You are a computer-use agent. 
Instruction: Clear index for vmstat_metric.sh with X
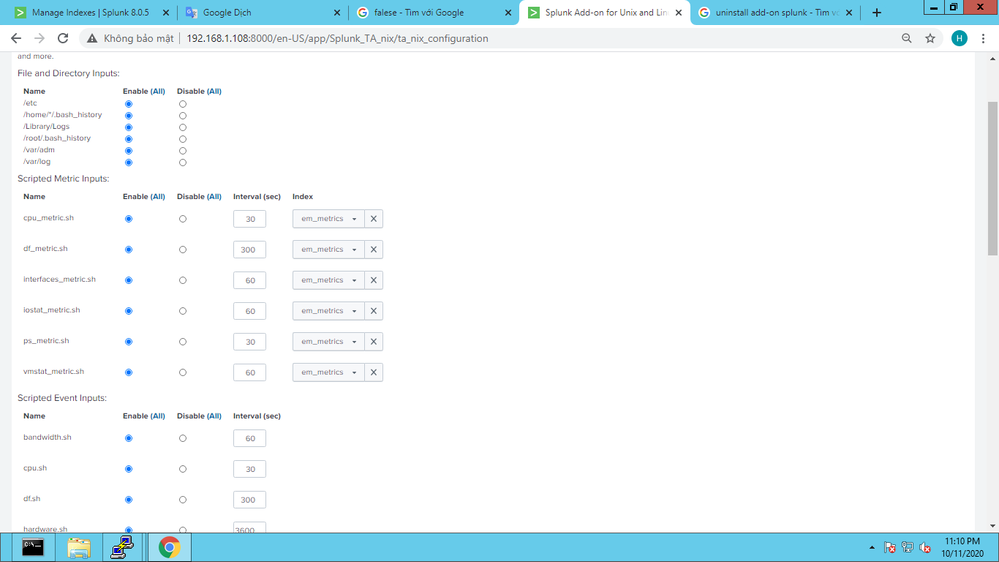(374, 372)
